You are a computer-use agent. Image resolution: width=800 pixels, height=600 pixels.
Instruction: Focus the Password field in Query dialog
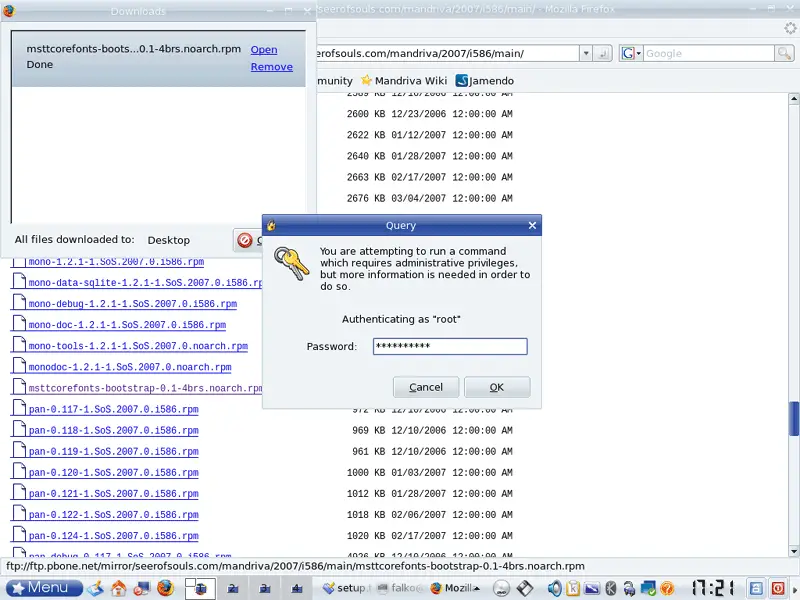tap(450, 346)
